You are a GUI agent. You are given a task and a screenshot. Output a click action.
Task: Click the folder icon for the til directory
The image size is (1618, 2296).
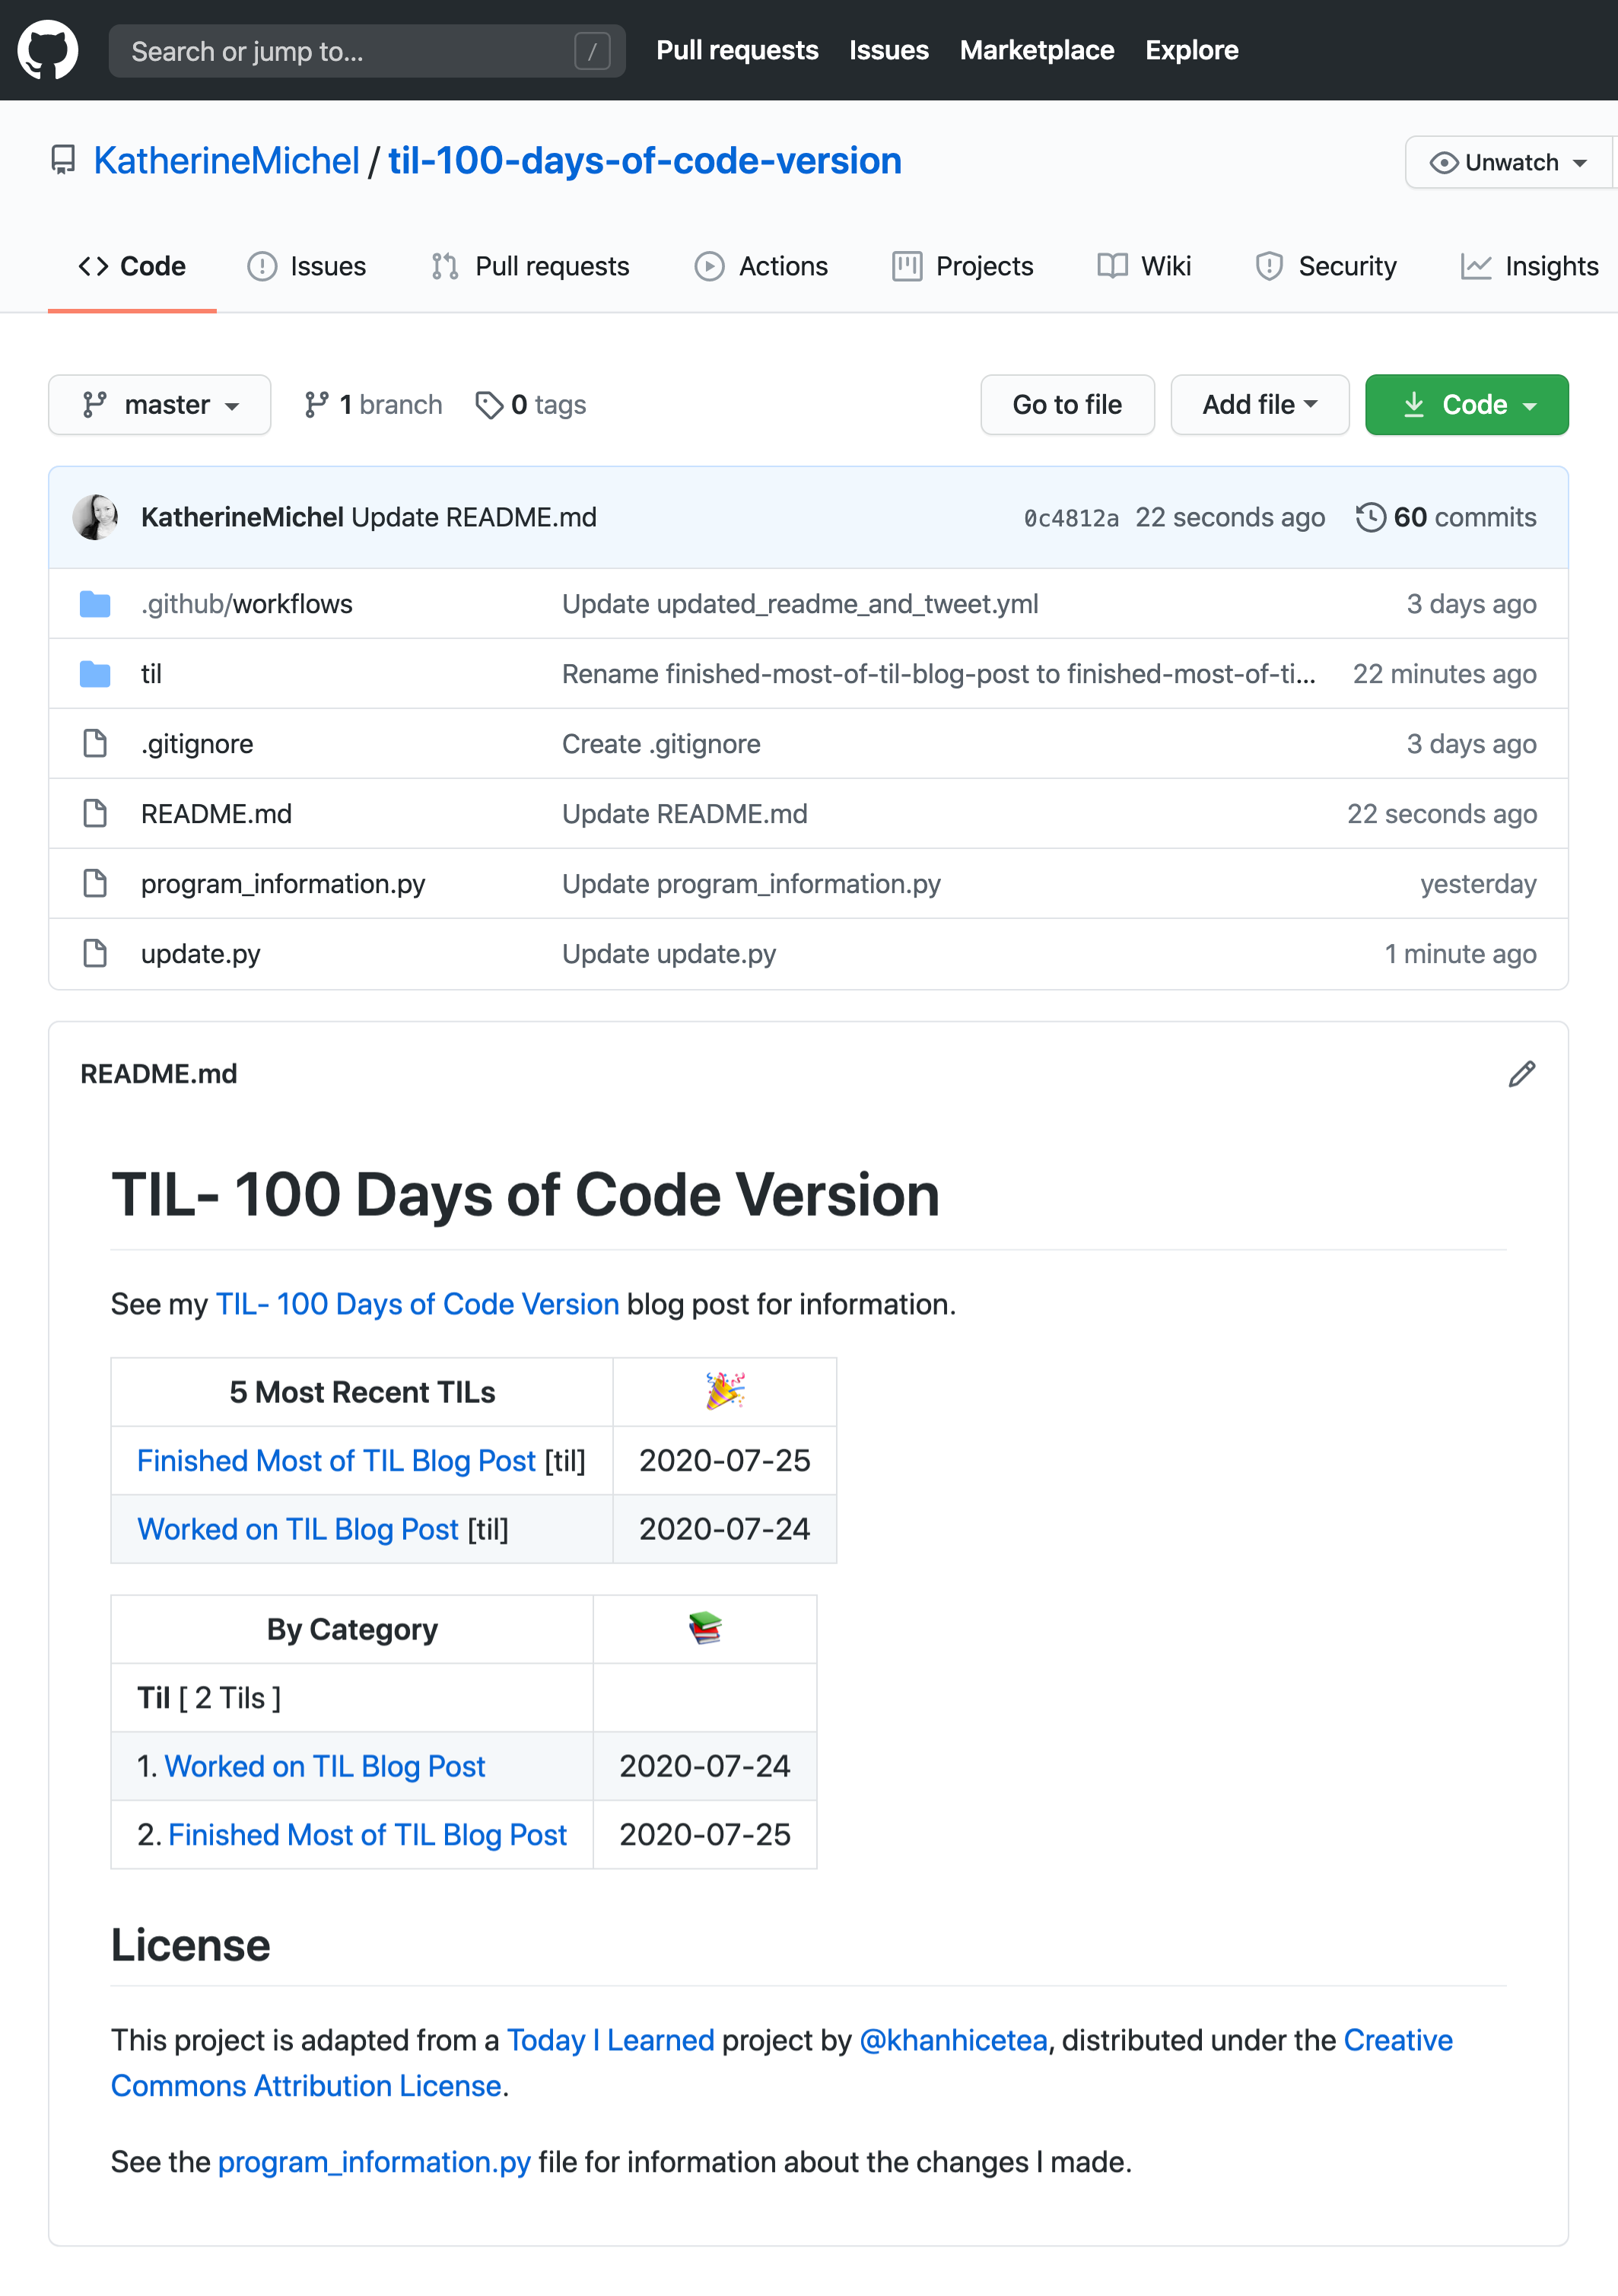(x=95, y=674)
